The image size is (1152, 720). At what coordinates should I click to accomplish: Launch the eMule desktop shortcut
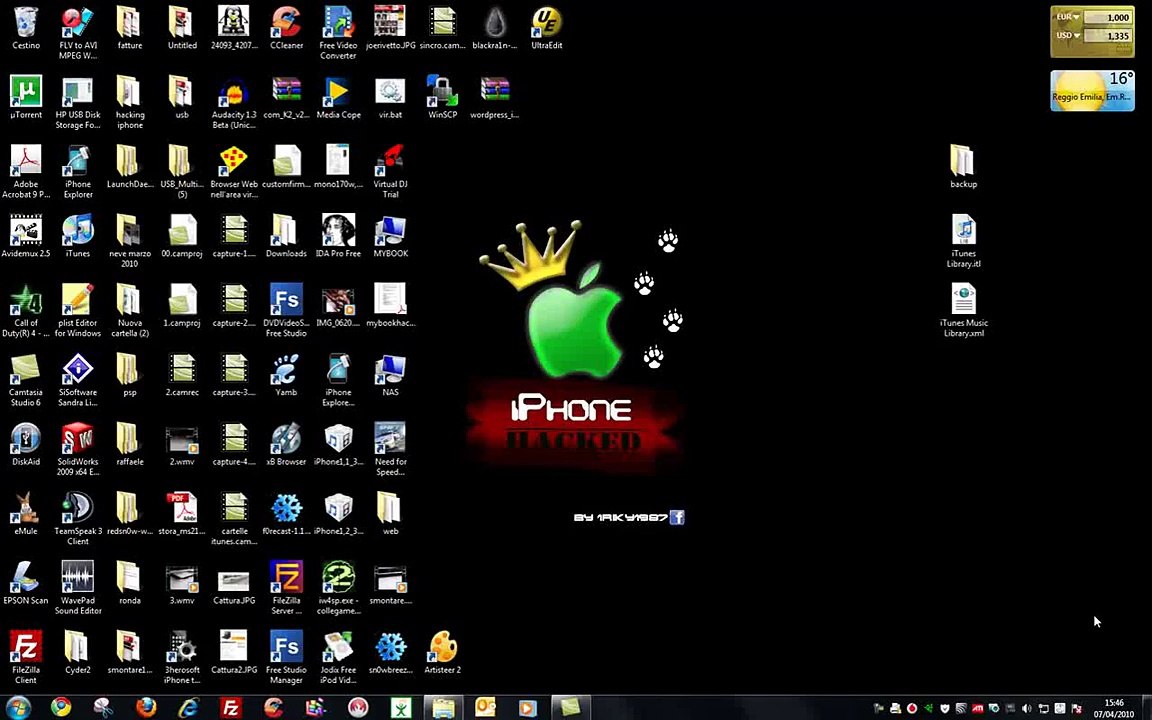[x=26, y=514]
